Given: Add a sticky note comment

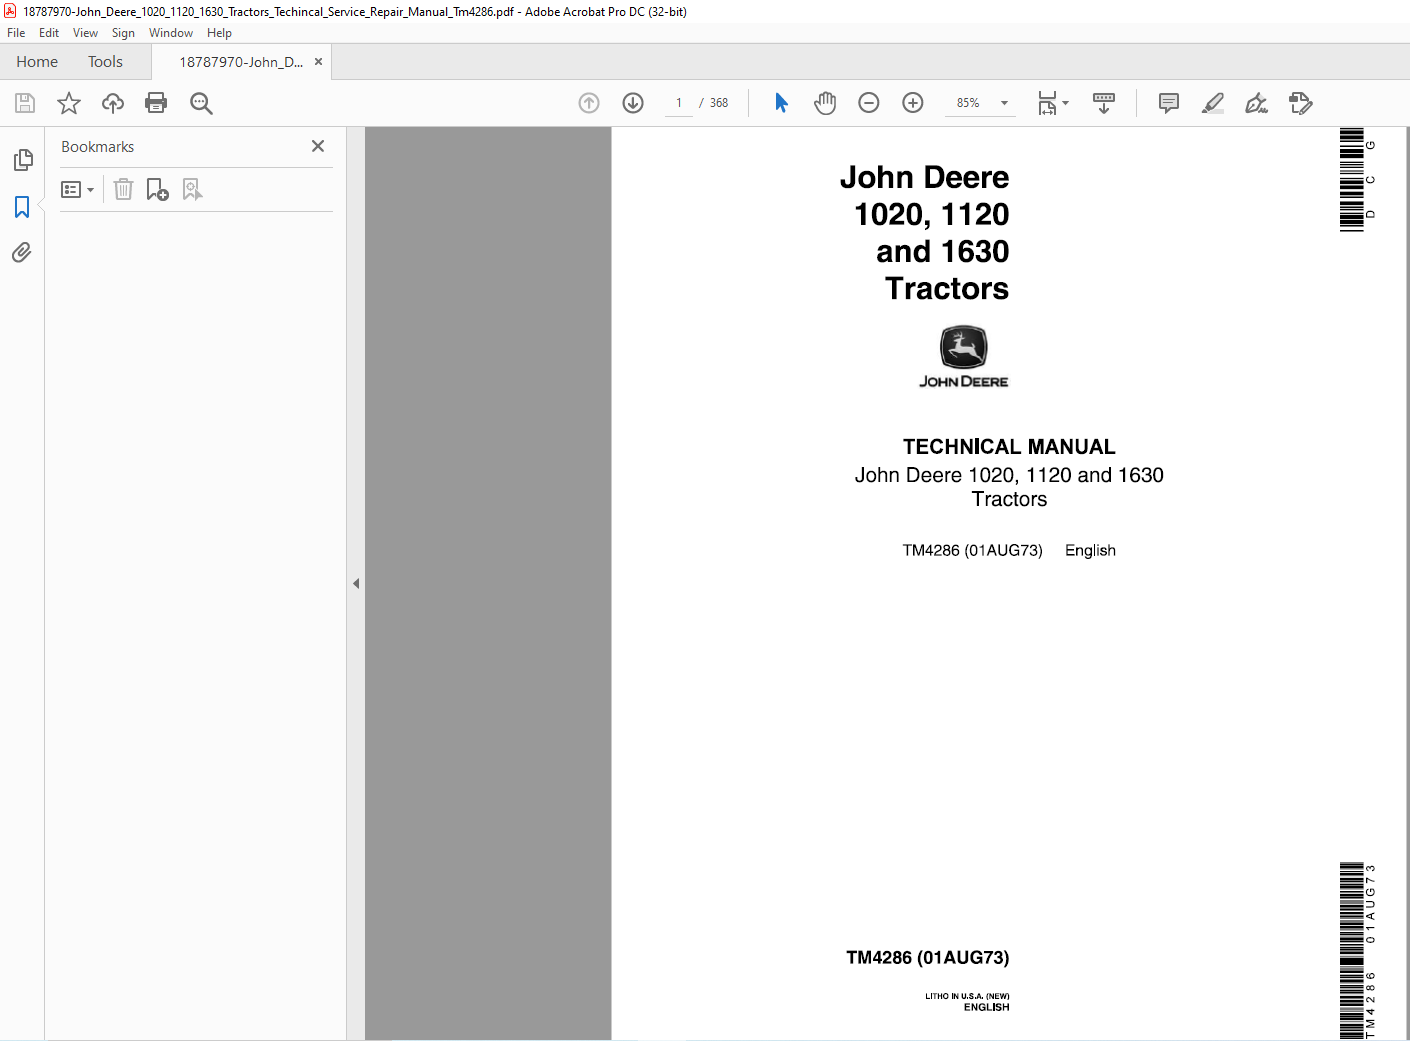Looking at the screenshot, I should [1168, 103].
